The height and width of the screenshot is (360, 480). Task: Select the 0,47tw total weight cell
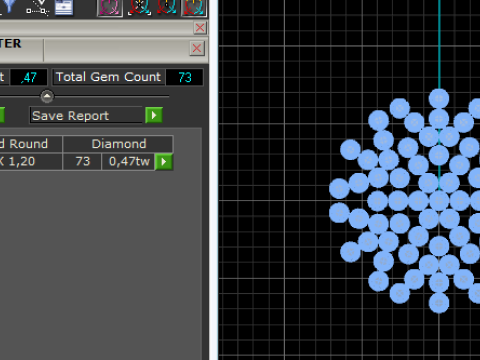coord(128,162)
